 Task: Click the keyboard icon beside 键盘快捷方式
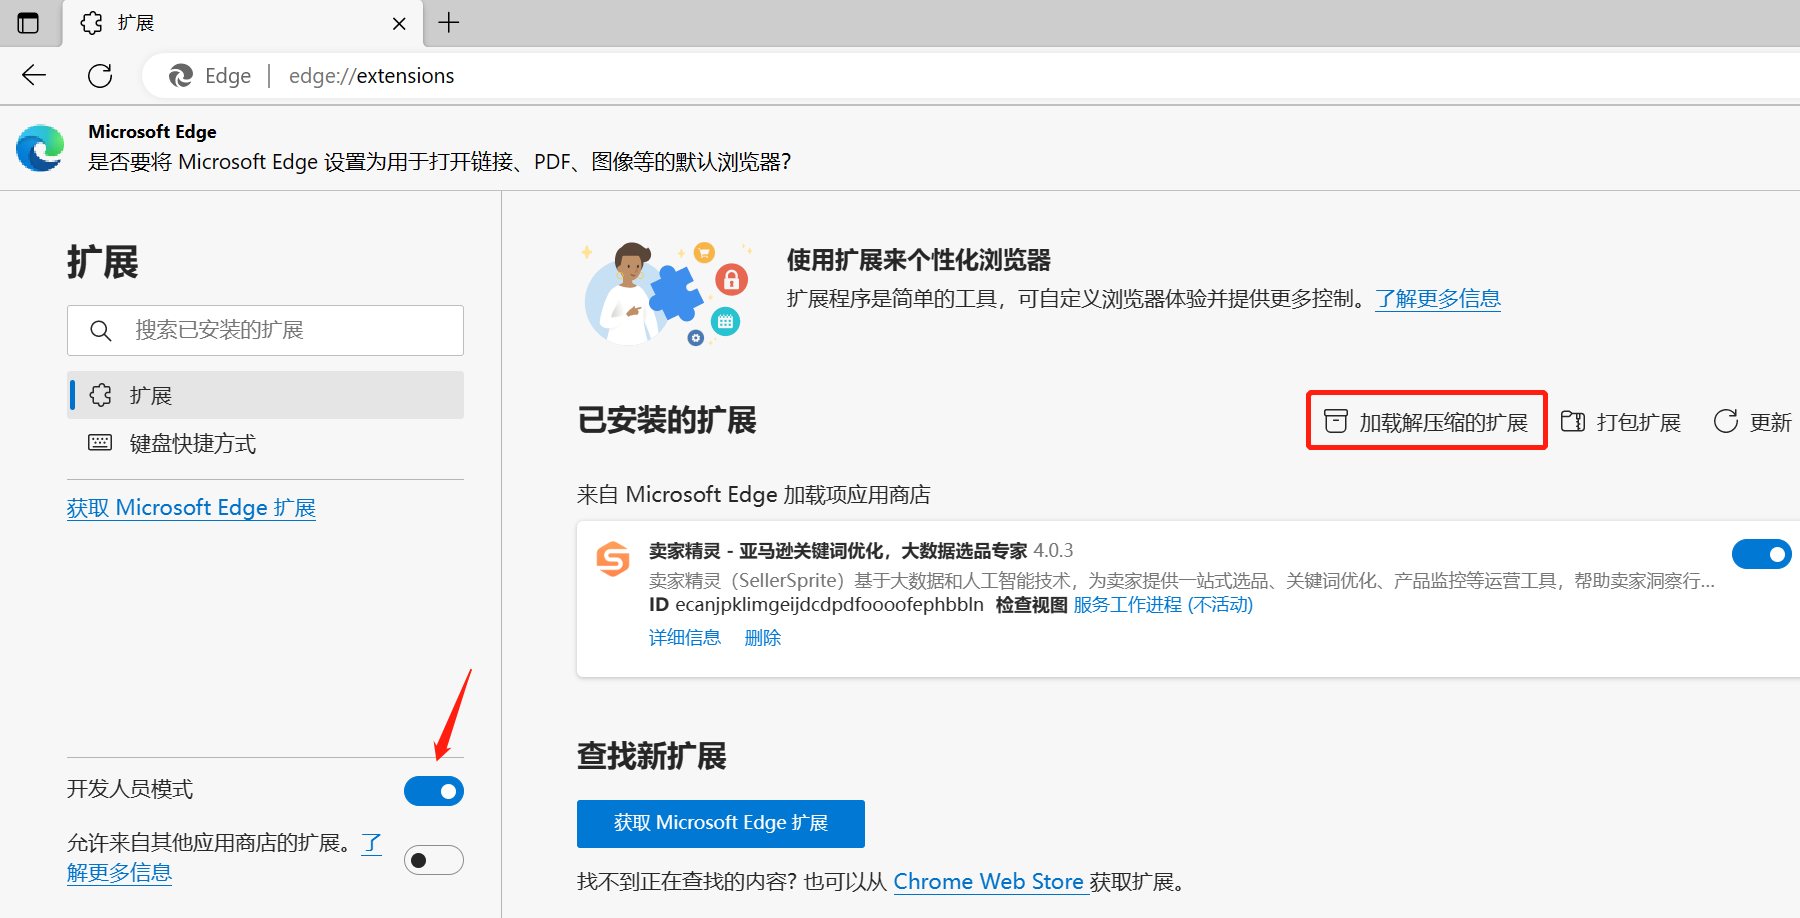click(x=100, y=443)
